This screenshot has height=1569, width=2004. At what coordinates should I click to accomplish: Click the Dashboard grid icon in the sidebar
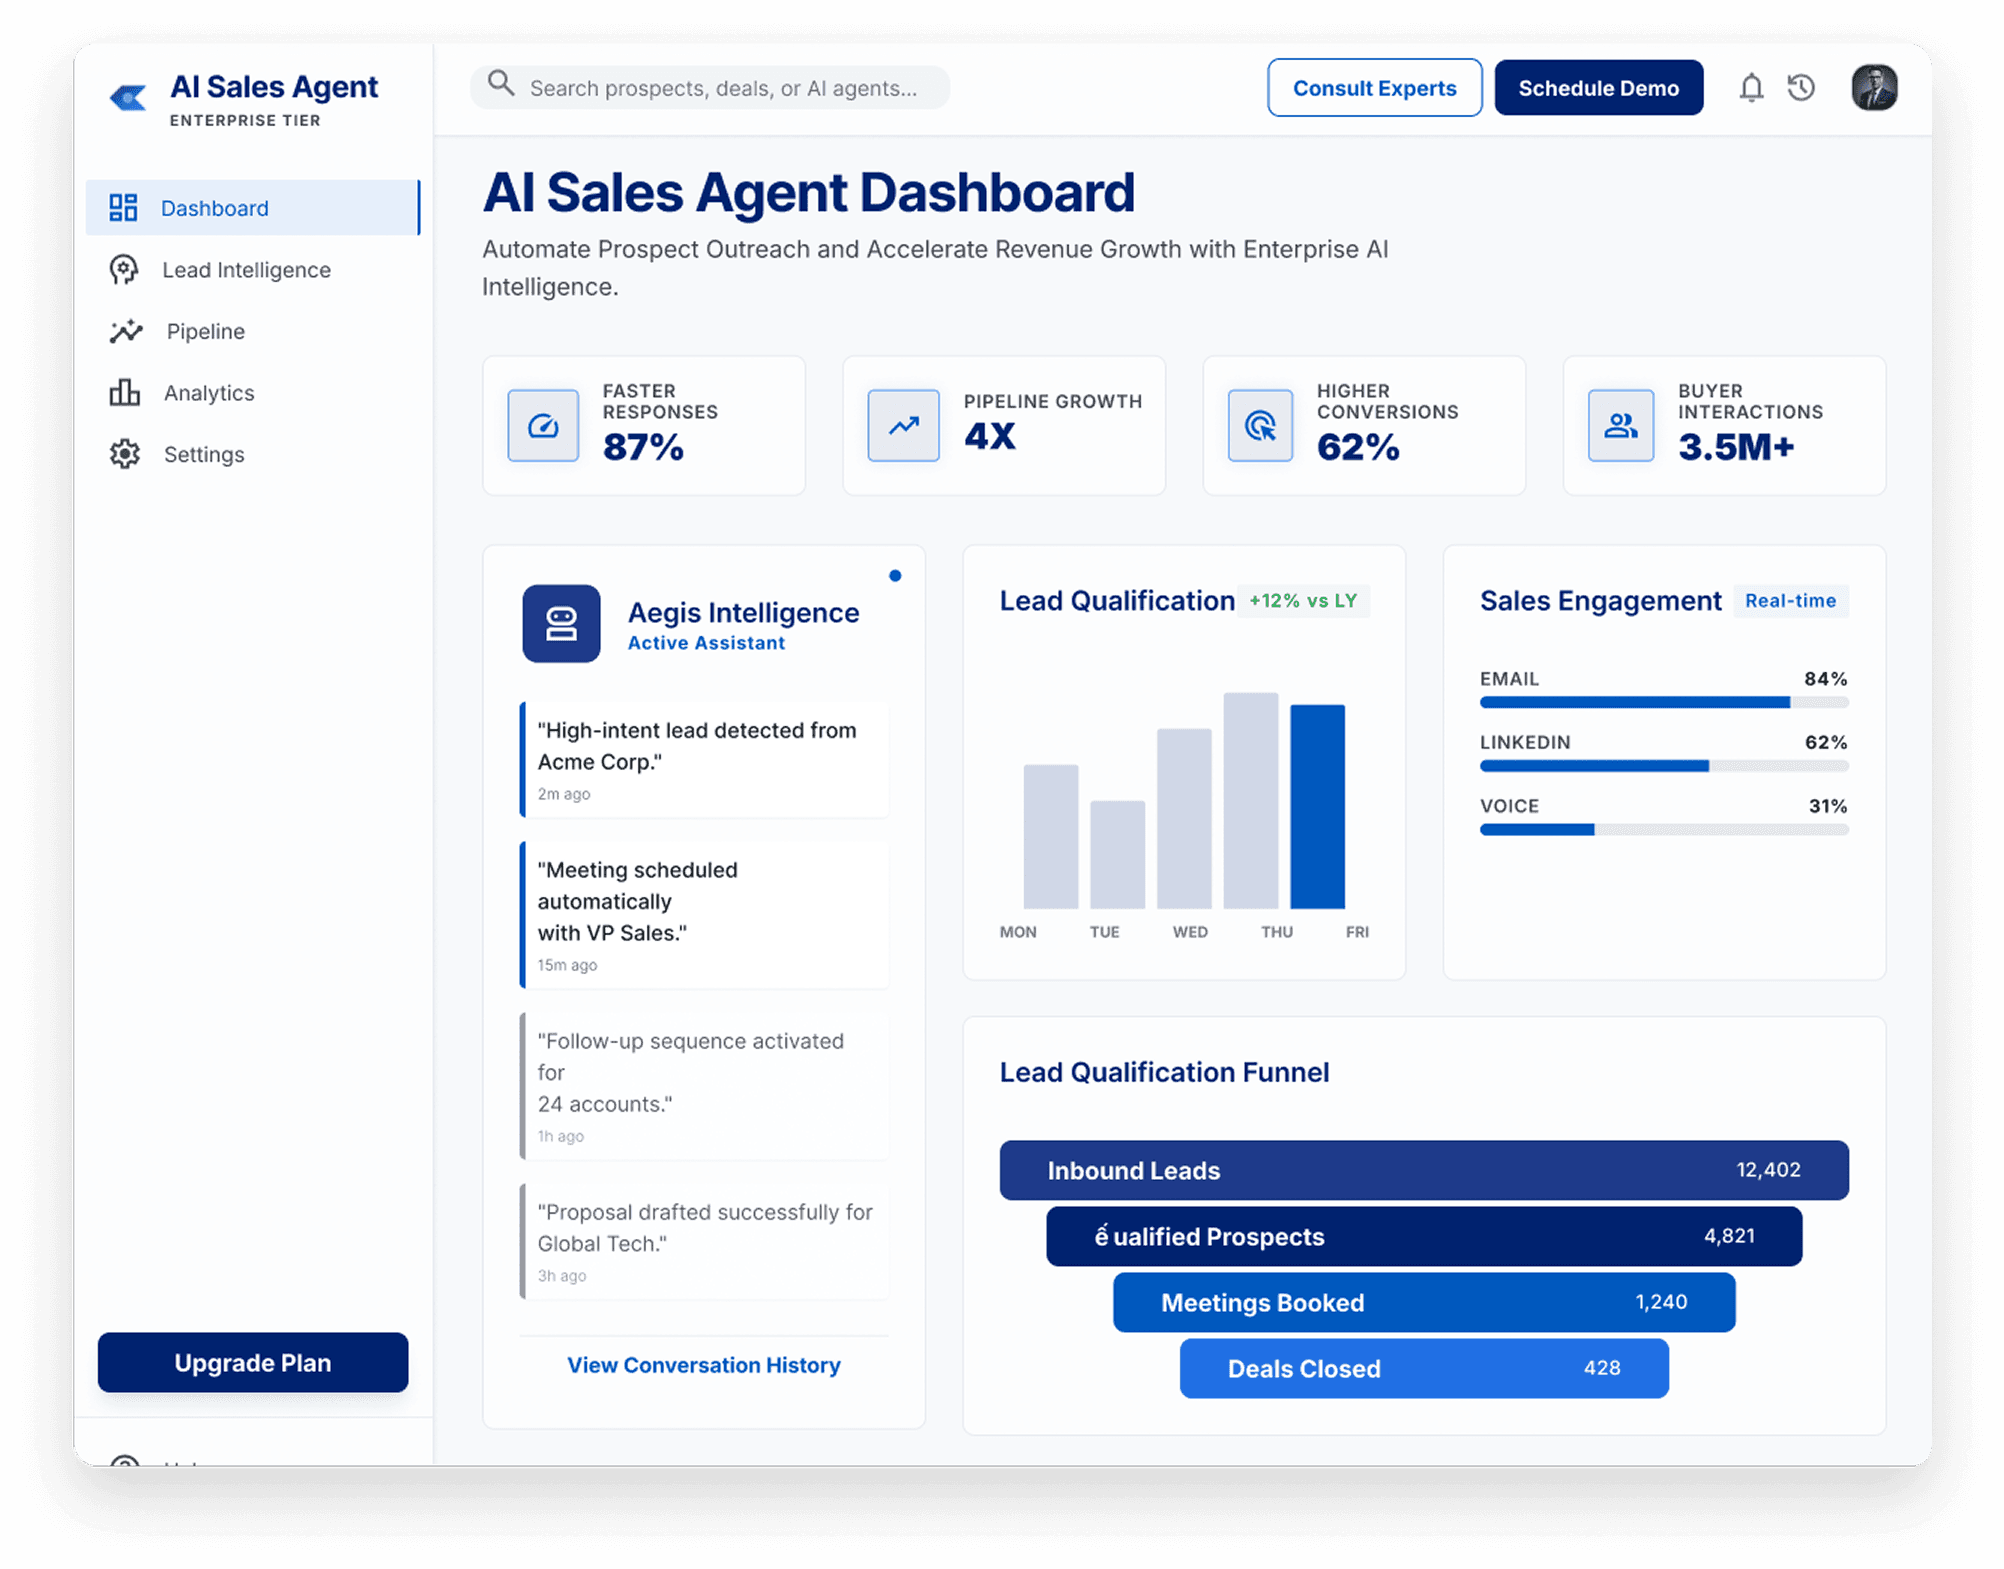(x=123, y=207)
